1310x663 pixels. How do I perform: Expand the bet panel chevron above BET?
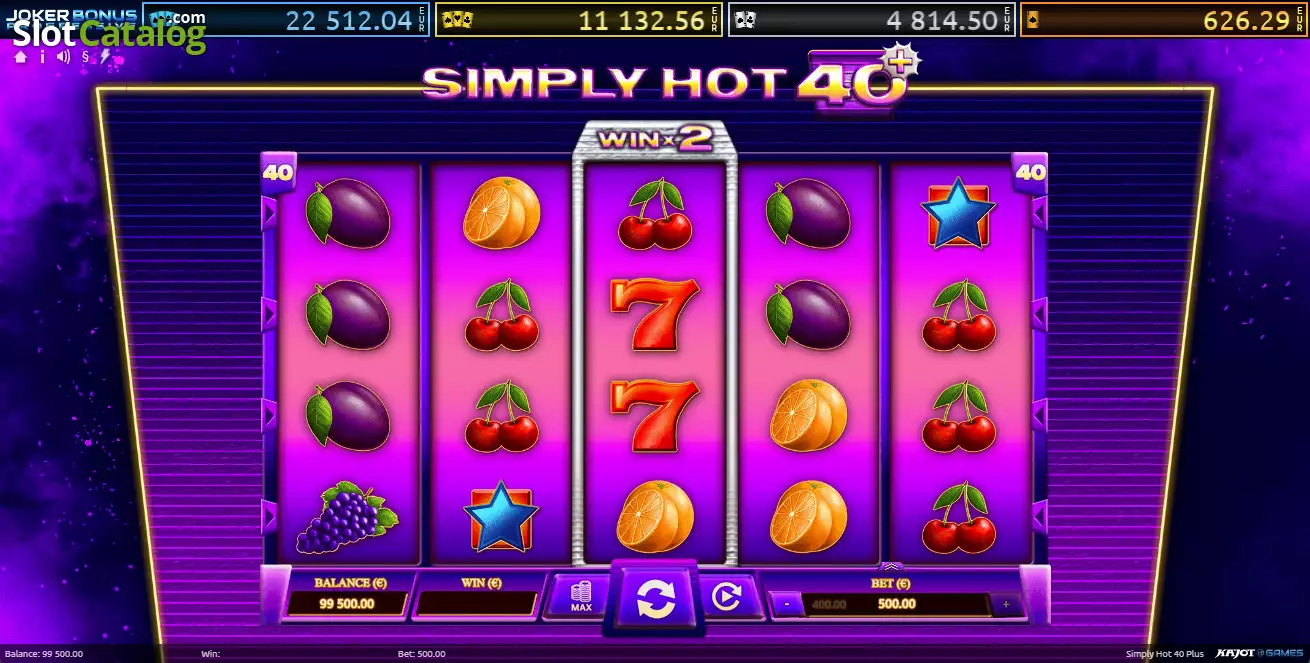(891, 567)
